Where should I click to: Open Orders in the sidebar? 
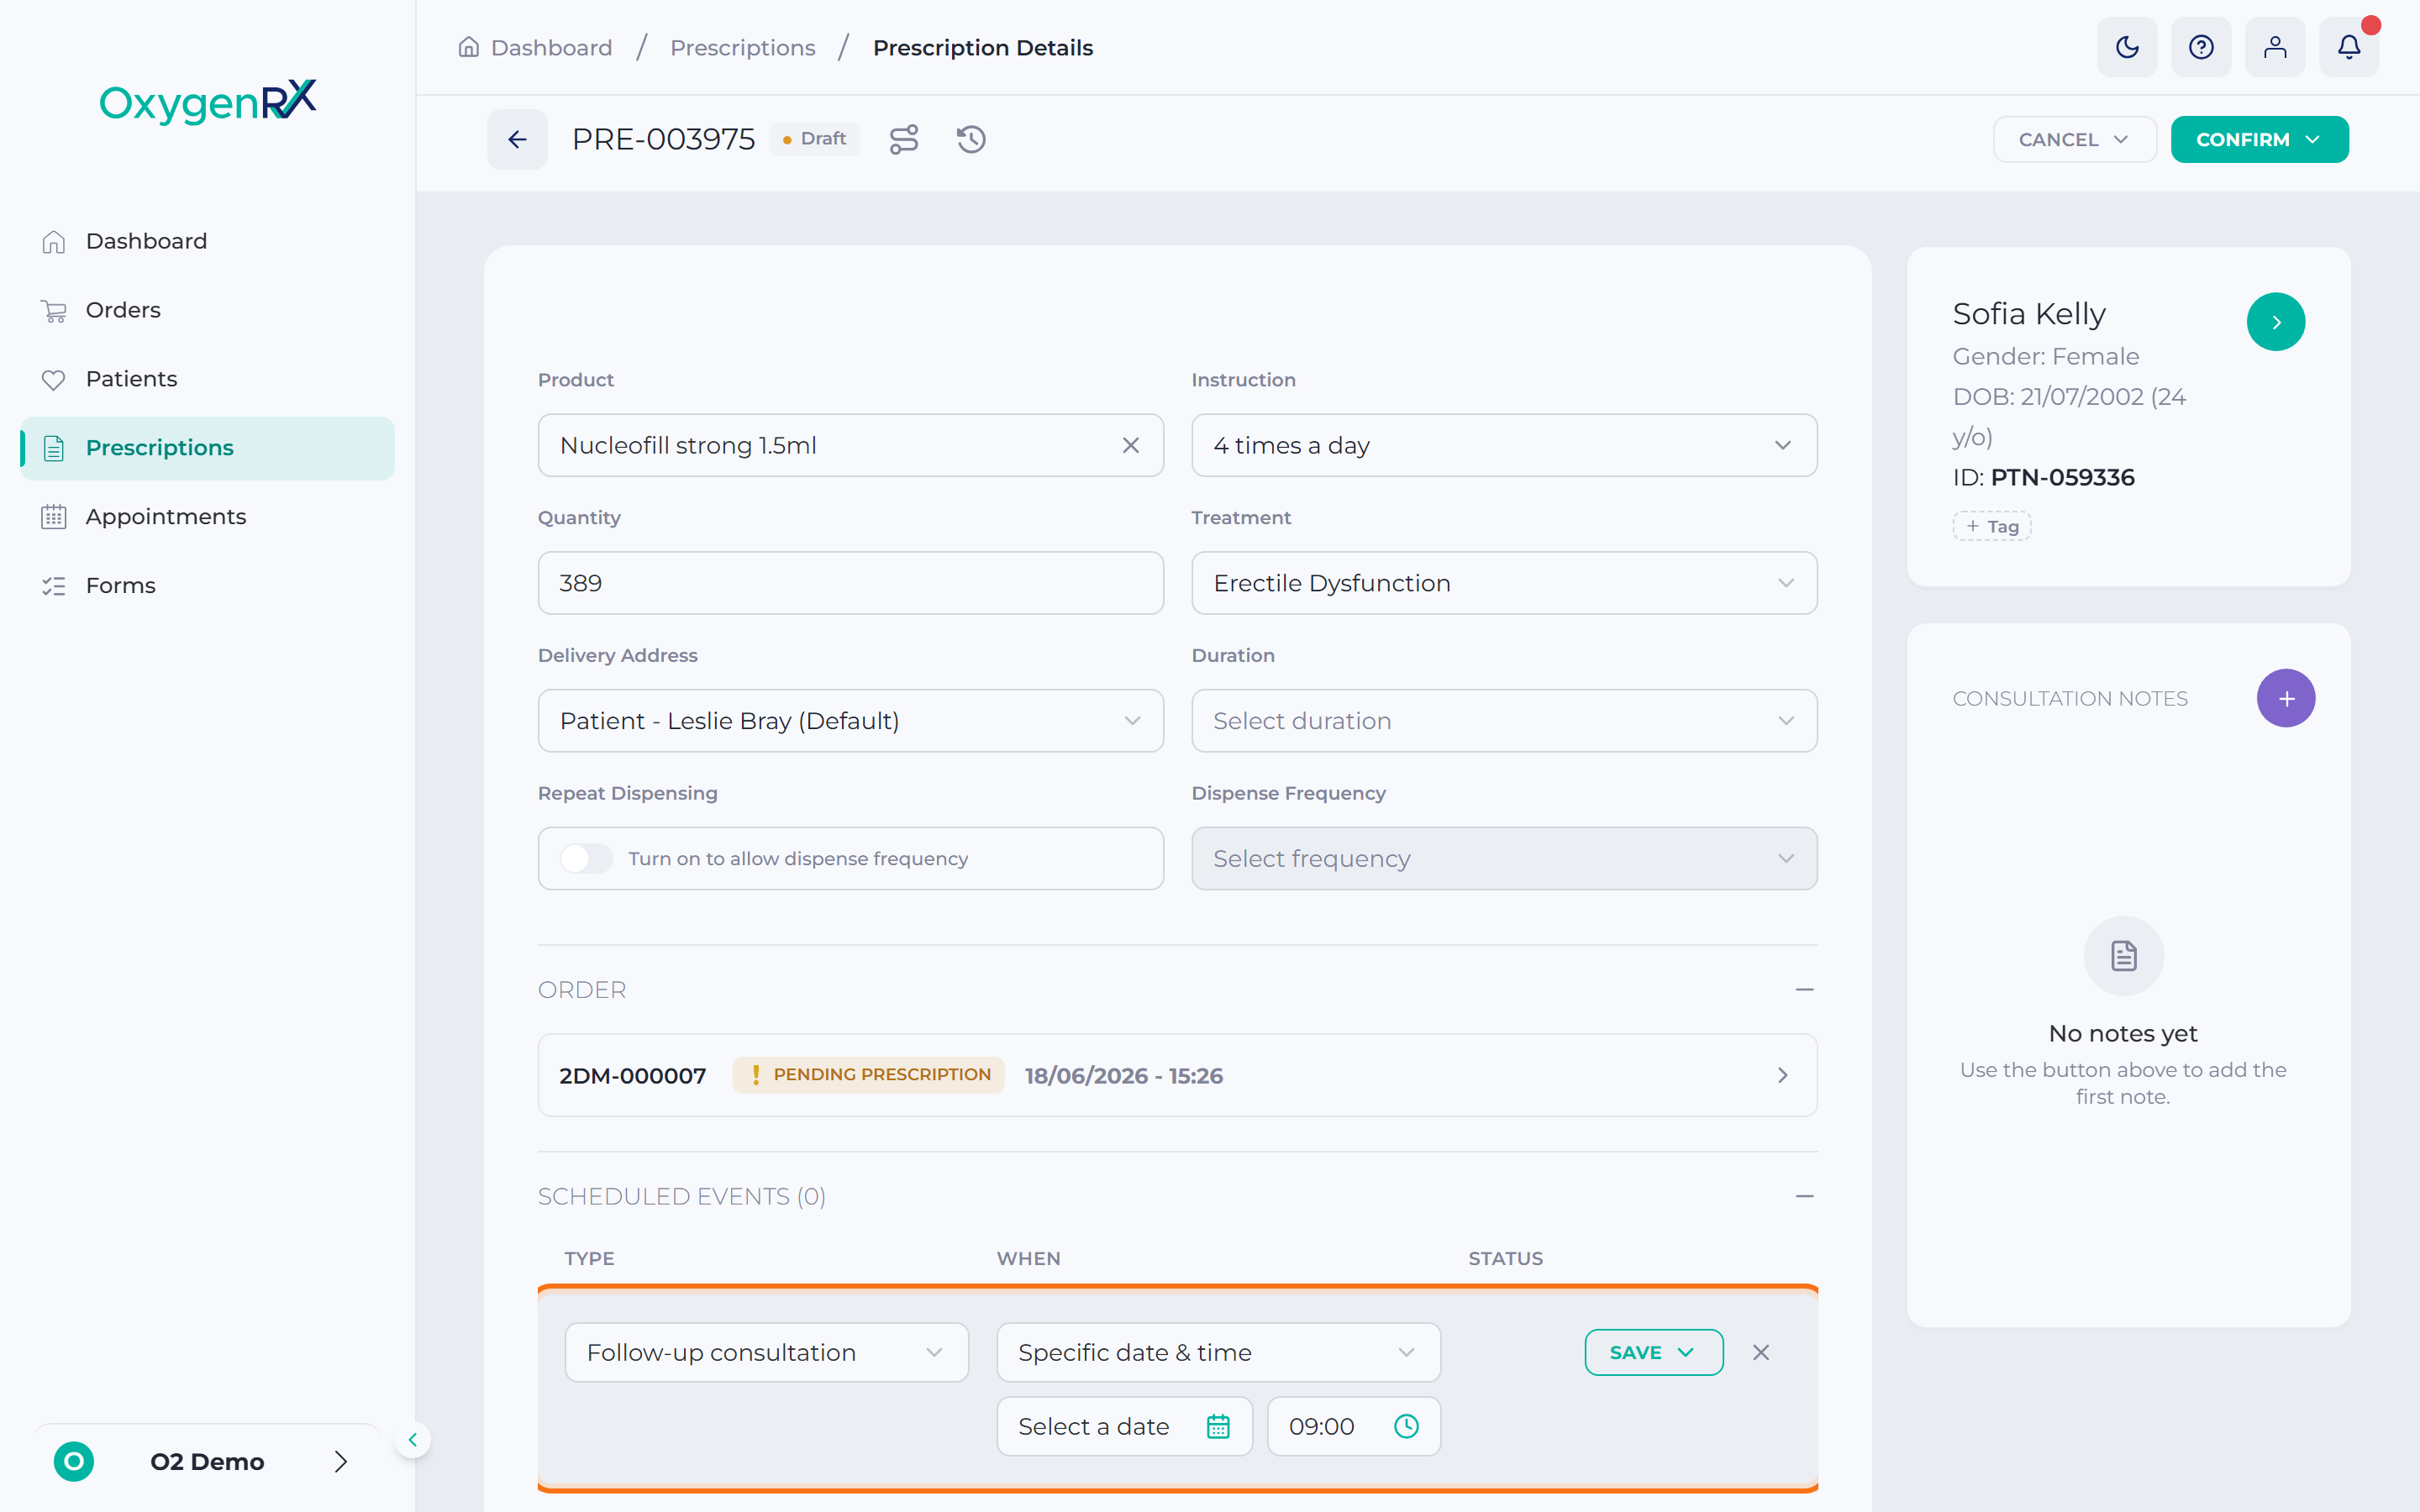coord(207,310)
